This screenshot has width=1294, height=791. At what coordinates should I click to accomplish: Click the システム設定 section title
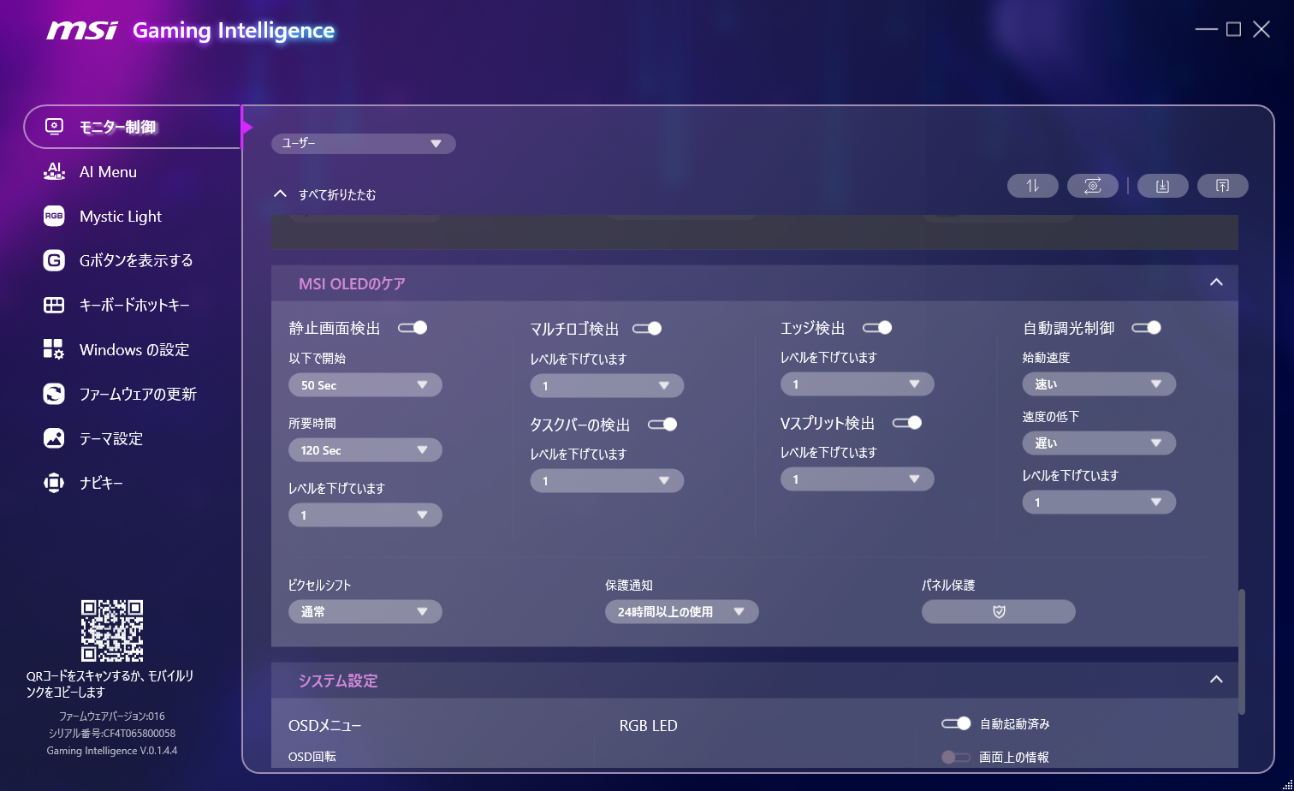coord(338,681)
